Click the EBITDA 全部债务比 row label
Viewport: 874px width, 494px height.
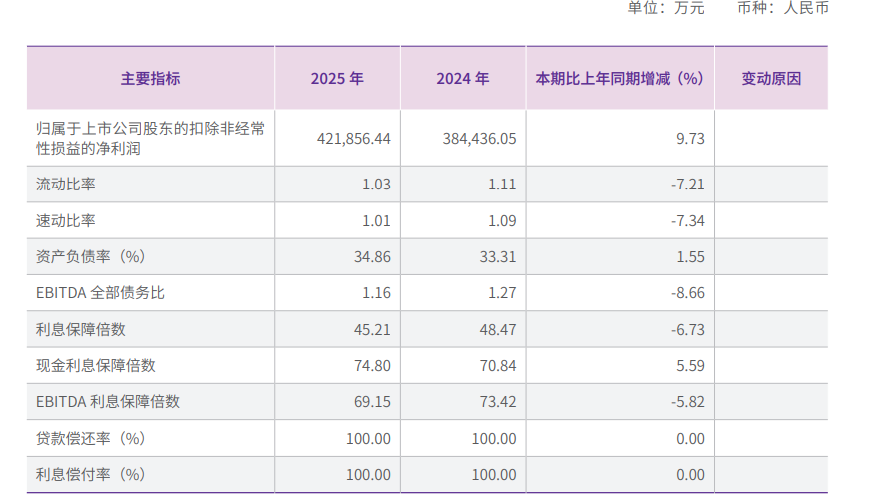coord(97,293)
